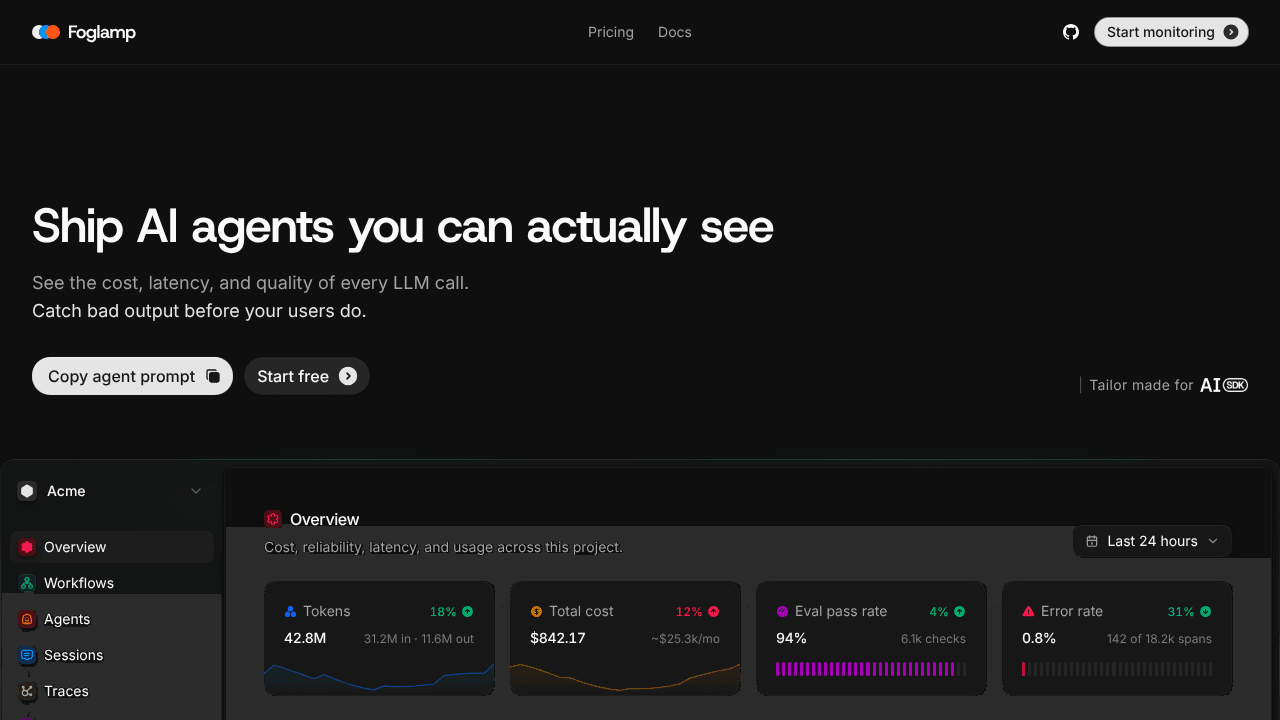Click the Agents sidebar icon
Screen dimensions: 1280x720
click(x=27, y=619)
